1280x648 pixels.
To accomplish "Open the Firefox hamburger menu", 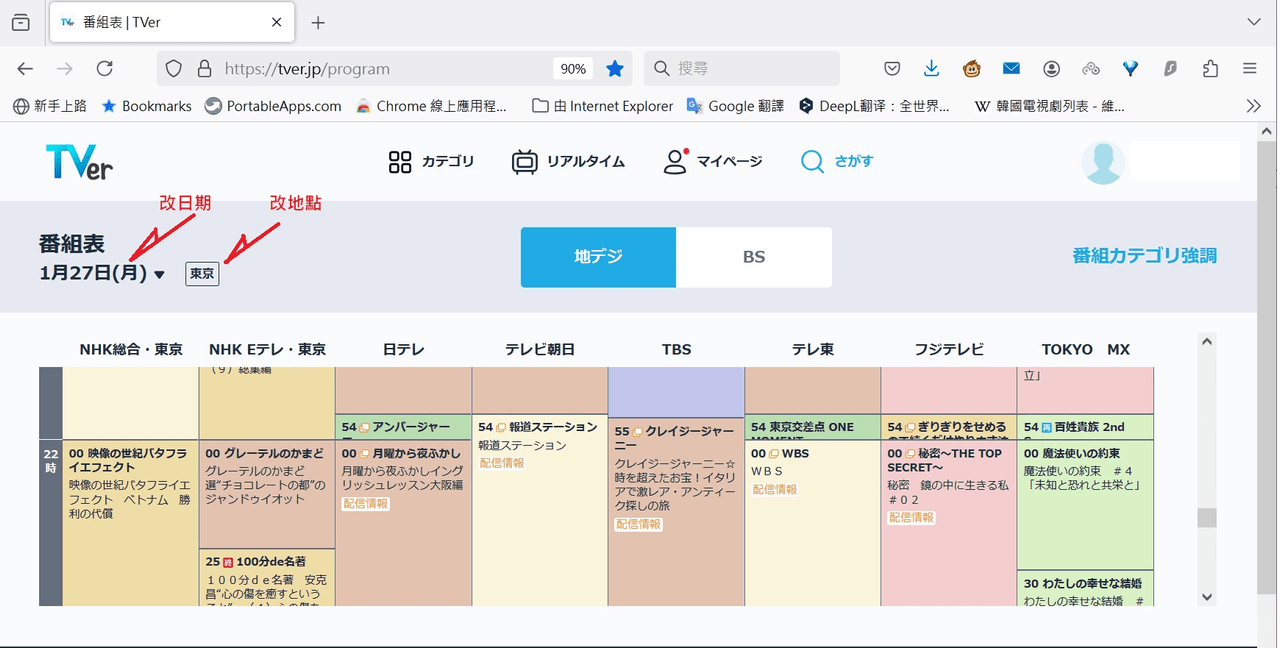I will (1249, 69).
